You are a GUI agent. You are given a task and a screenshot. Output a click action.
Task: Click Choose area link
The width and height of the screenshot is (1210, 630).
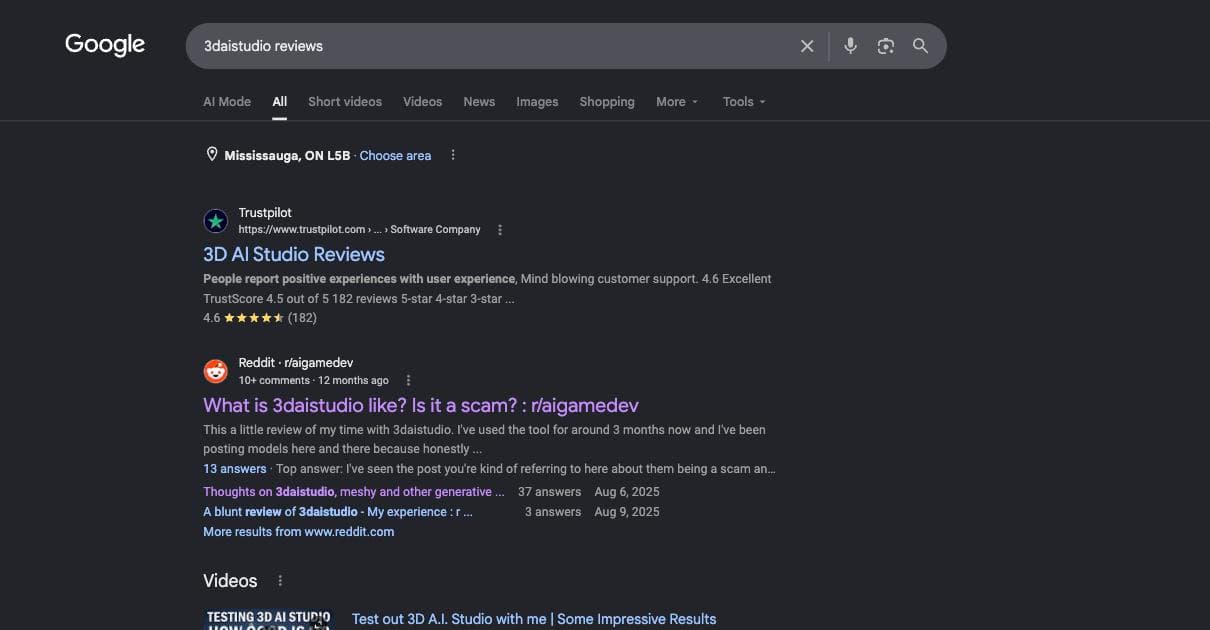395,156
